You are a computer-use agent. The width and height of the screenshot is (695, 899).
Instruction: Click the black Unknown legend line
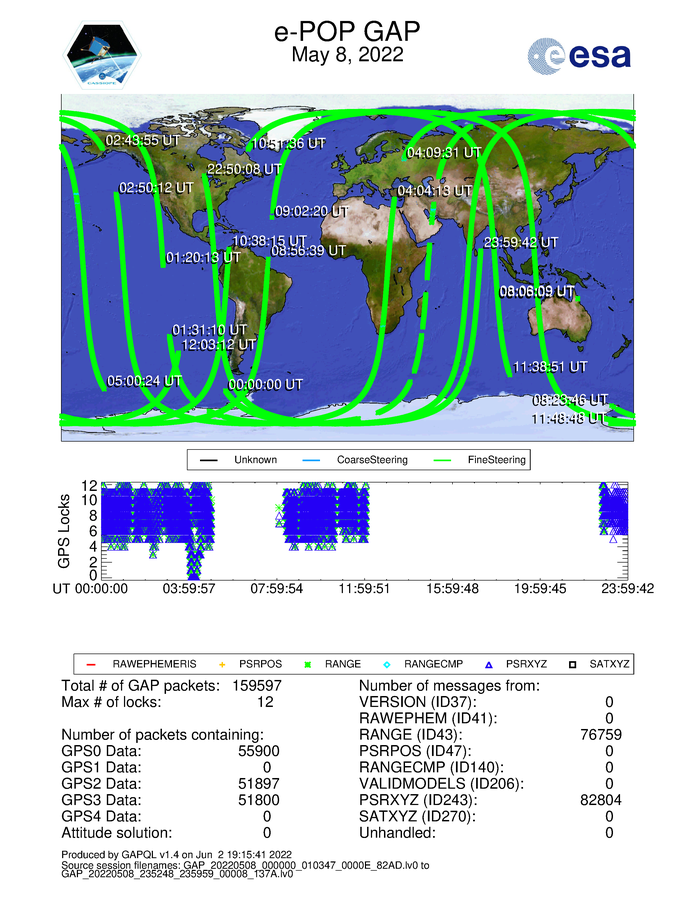[x=208, y=460]
